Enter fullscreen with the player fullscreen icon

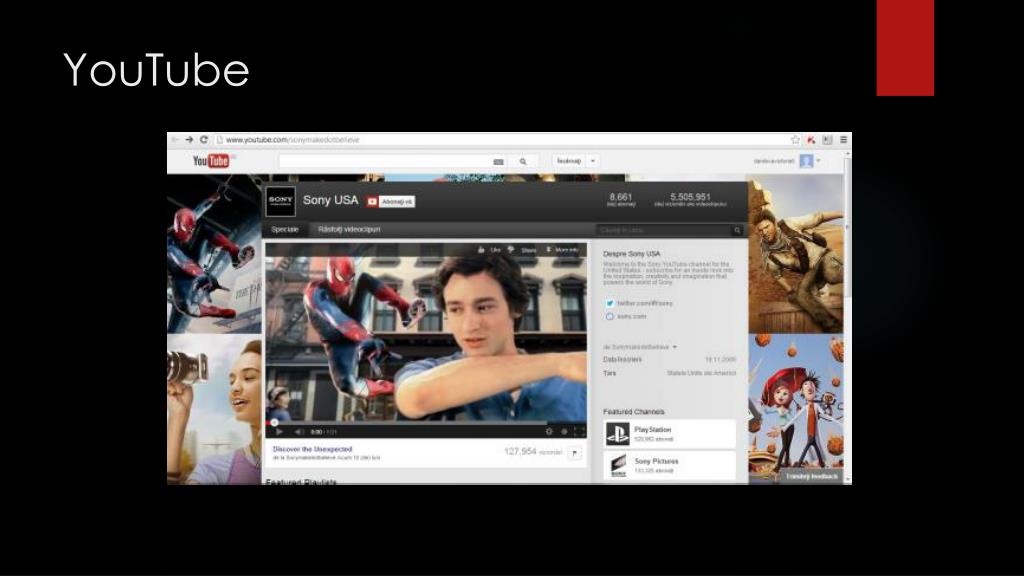click(578, 432)
